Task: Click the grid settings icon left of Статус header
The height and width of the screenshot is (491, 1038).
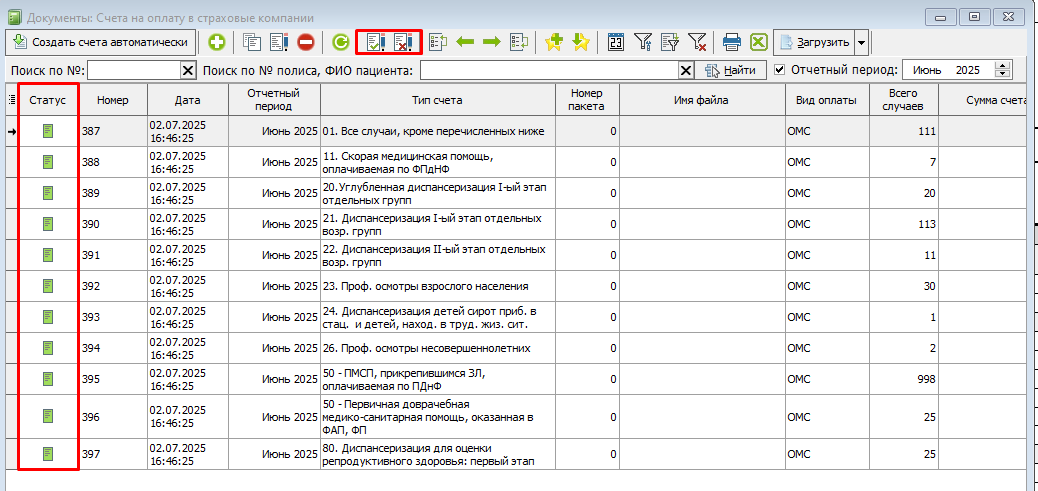Action: (11, 100)
